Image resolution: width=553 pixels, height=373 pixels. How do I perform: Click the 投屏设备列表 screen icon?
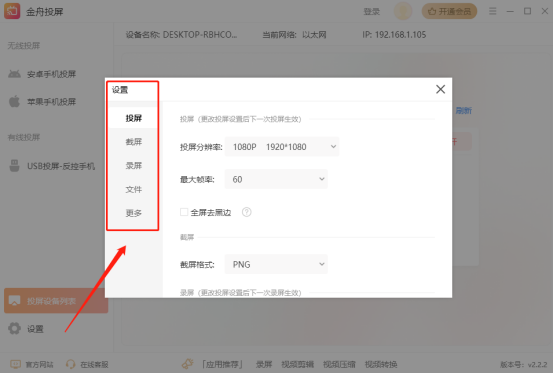[14, 301]
